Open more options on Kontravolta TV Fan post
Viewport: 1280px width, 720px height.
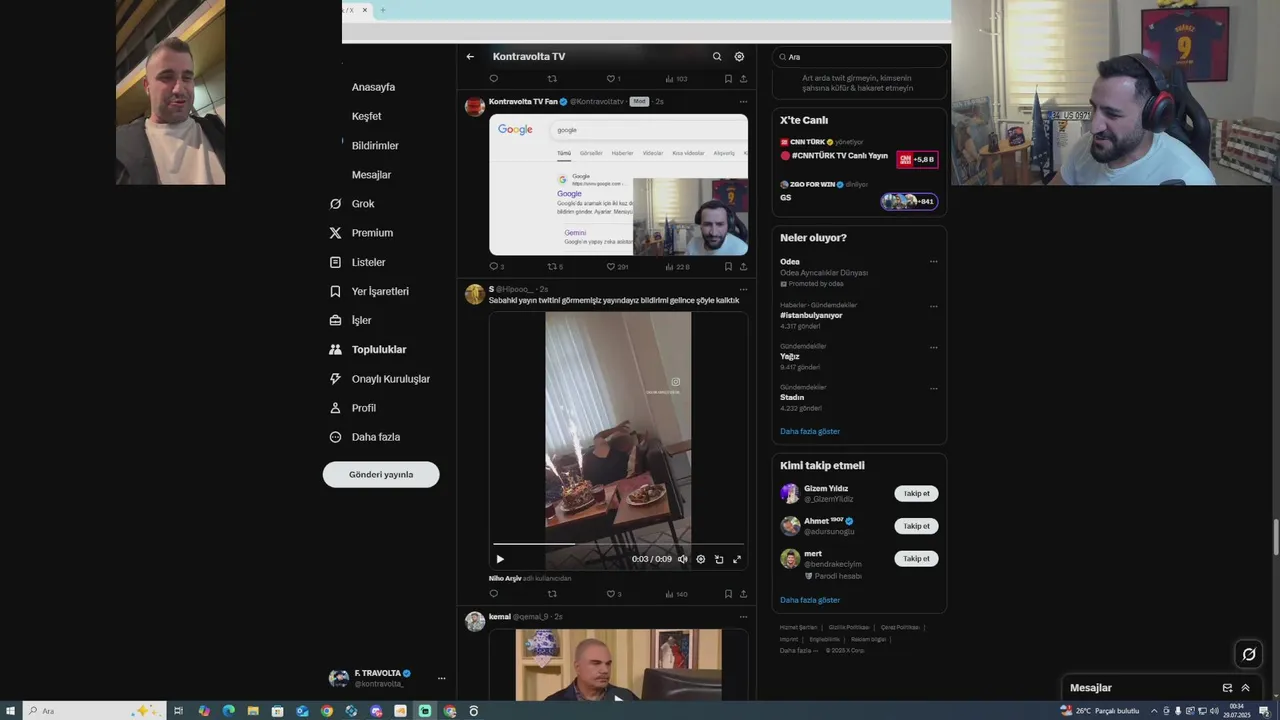point(743,101)
